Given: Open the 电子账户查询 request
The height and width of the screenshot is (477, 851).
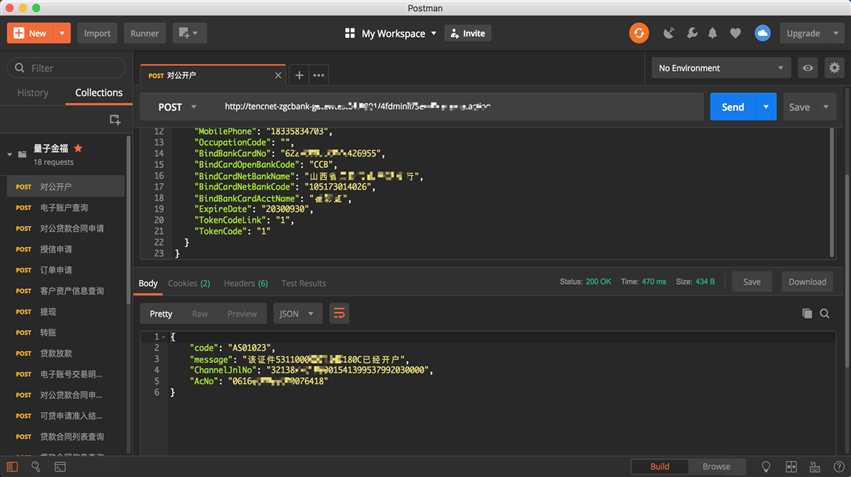Looking at the screenshot, I should [x=65, y=207].
